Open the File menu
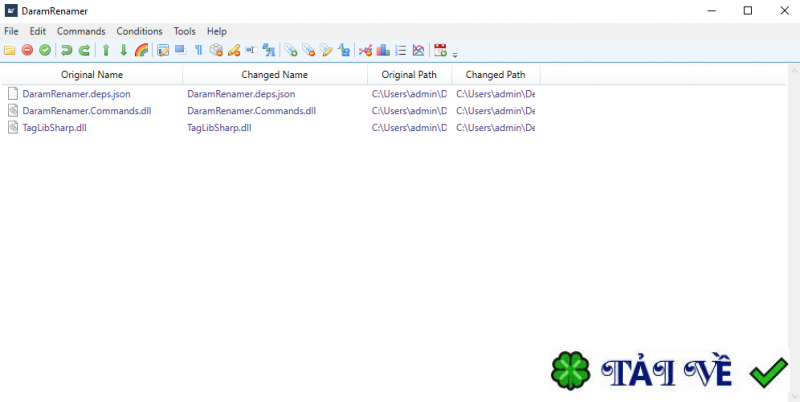The width and height of the screenshot is (800, 402). pos(11,31)
